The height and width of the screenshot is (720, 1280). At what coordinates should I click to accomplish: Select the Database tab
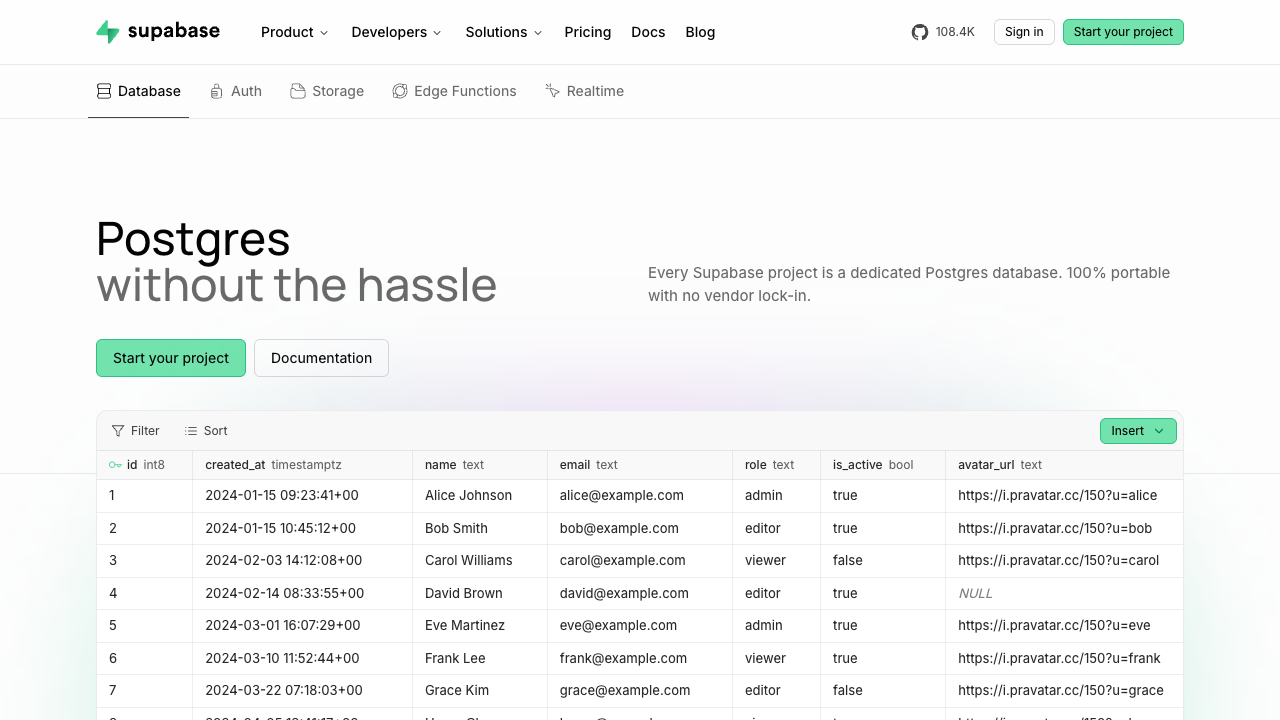click(138, 91)
